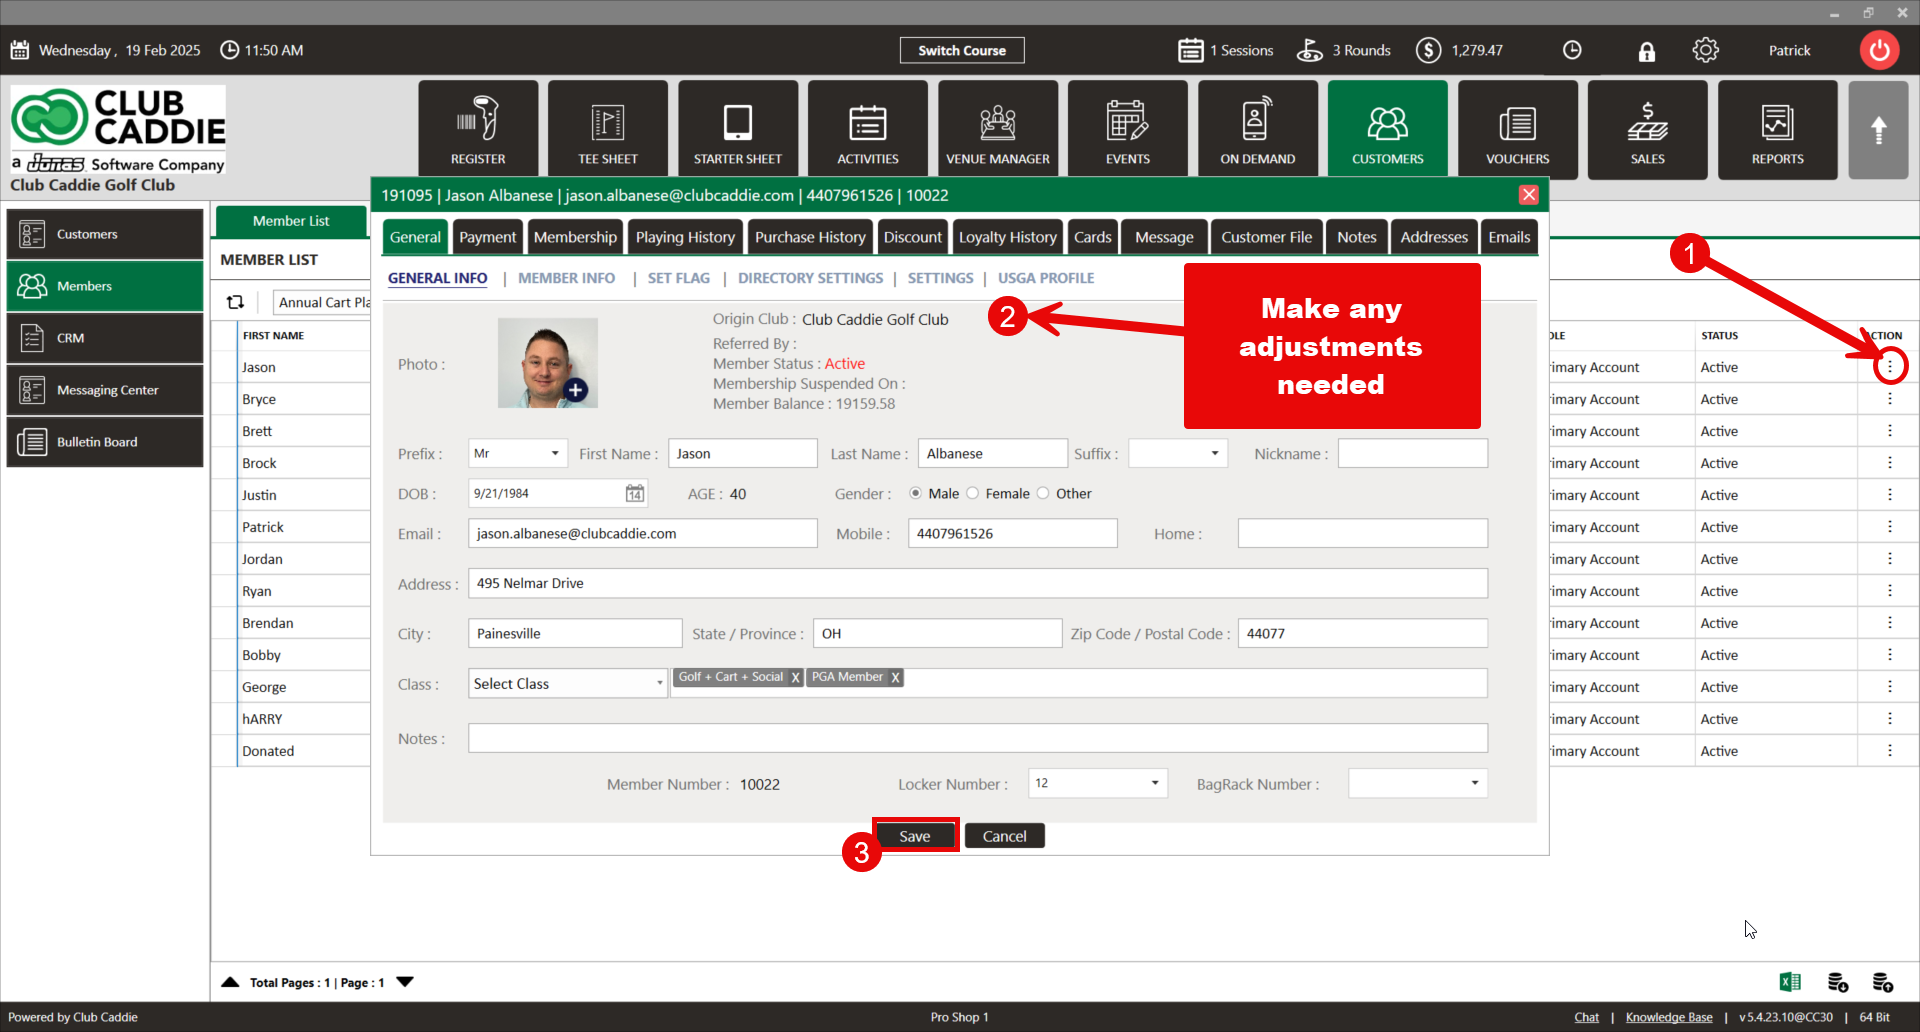Image resolution: width=1920 pixels, height=1032 pixels.
Task: Open the DOB calendar picker icon
Action: coord(635,493)
